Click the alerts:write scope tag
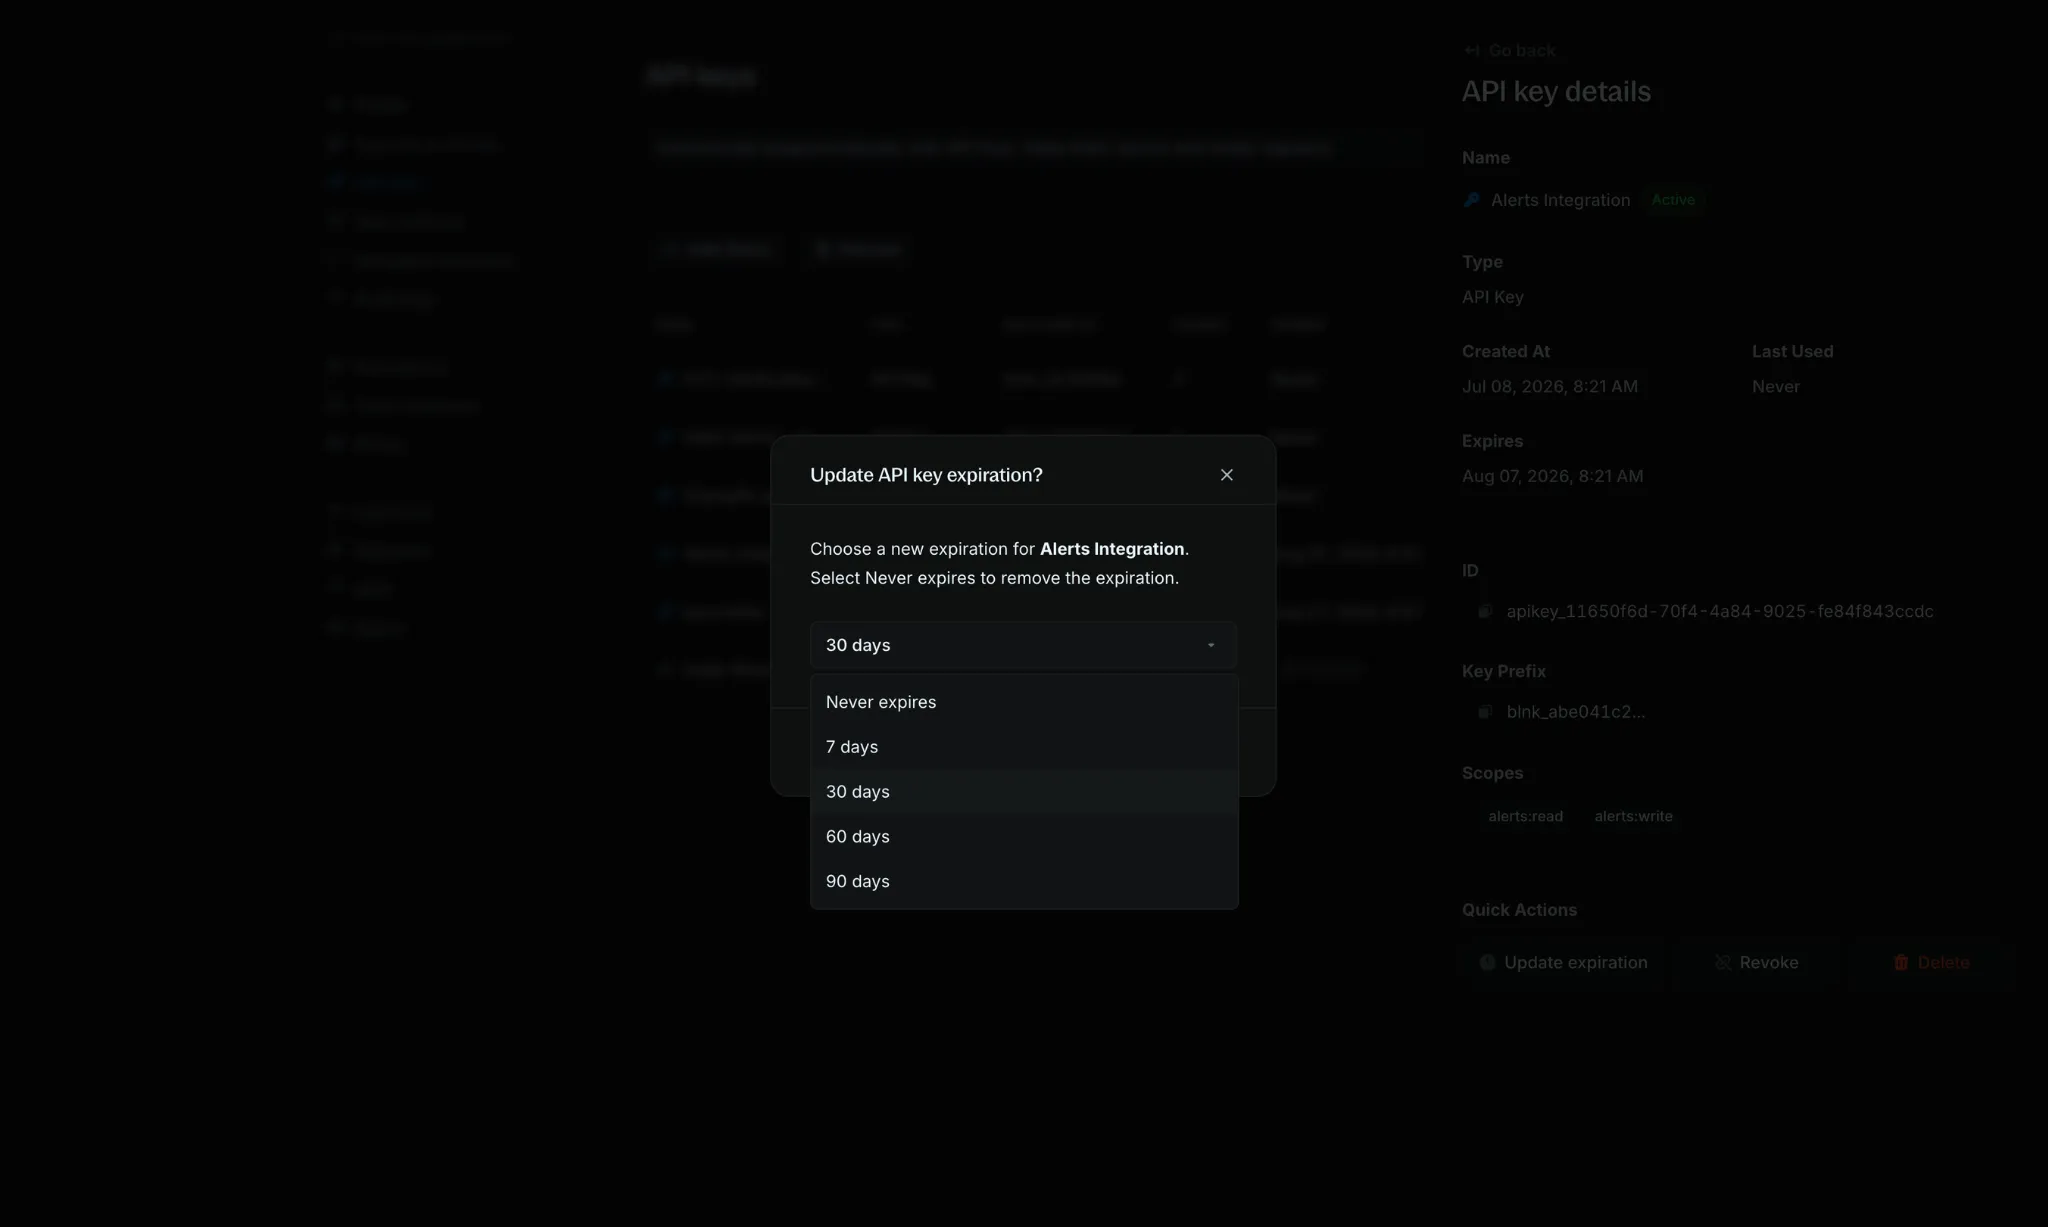The height and width of the screenshot is (1227, 2048). [1633, 816]
